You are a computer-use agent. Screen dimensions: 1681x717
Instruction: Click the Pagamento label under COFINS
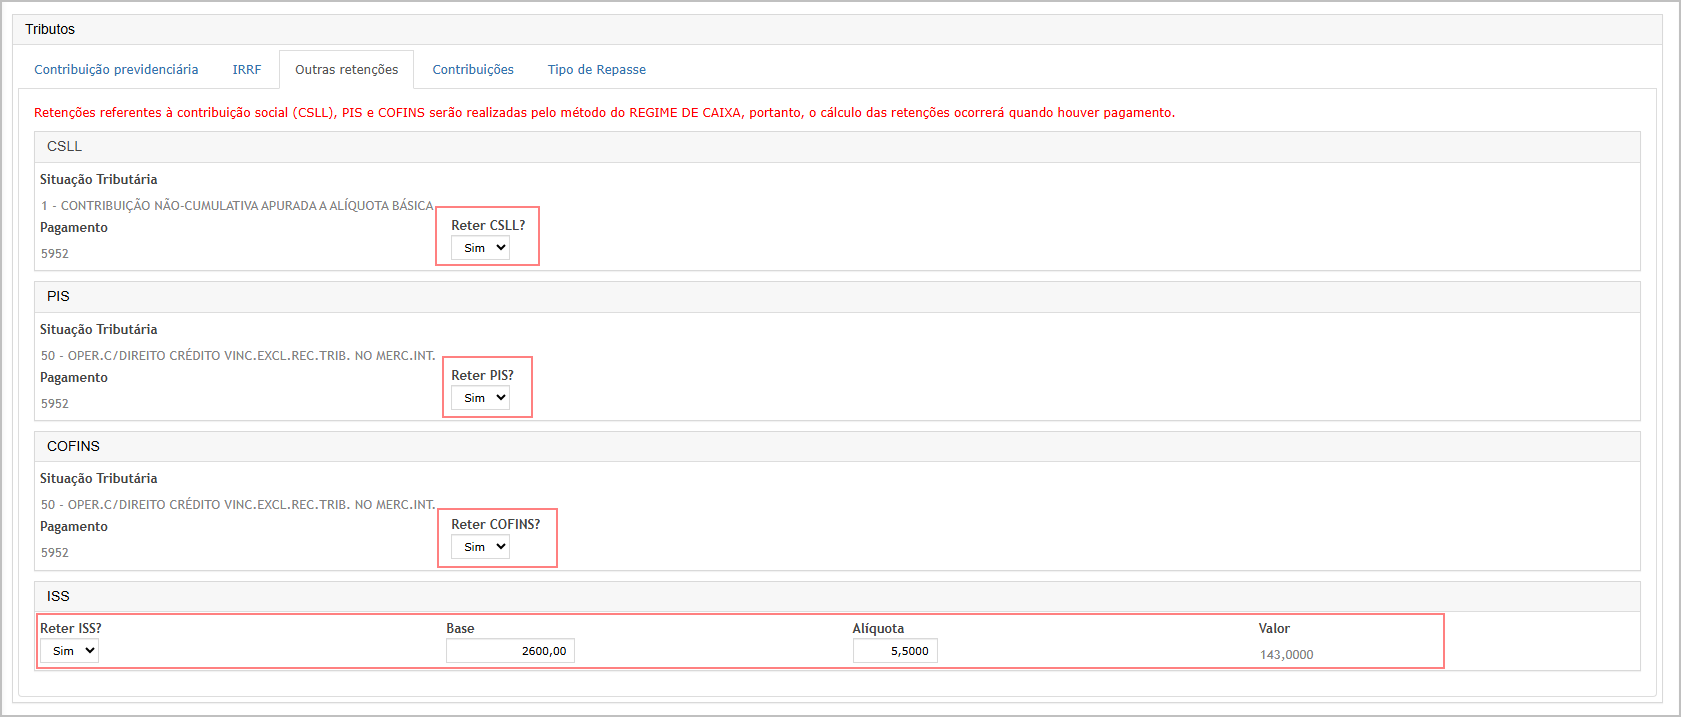tap(74, 527)
